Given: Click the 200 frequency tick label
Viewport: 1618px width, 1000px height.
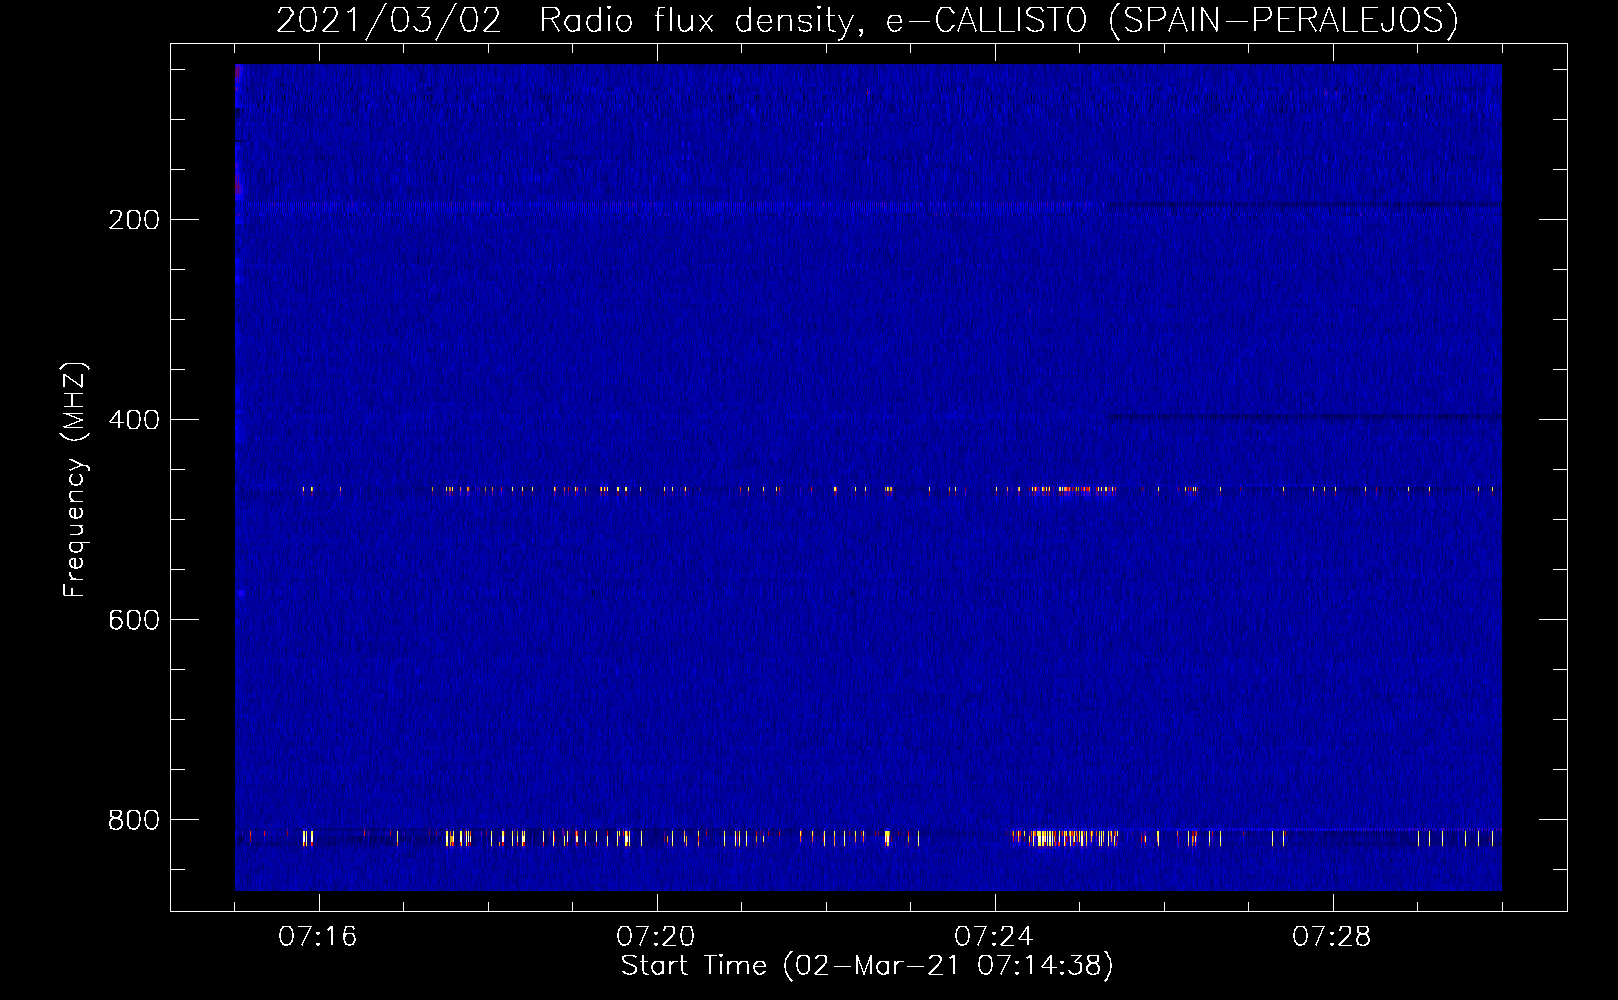Looking at the screenshot, I should coord(134,220).
